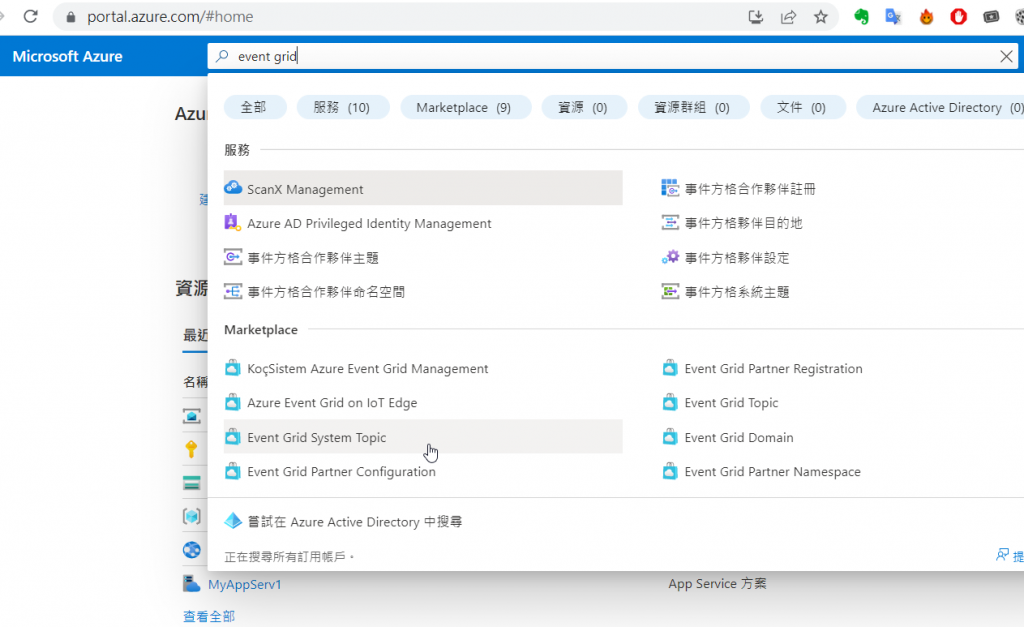The width and height of the screenshot is (1024, 627).
Task: Click the Azure Active Directory diamond icon
Action: pos(233,521)
